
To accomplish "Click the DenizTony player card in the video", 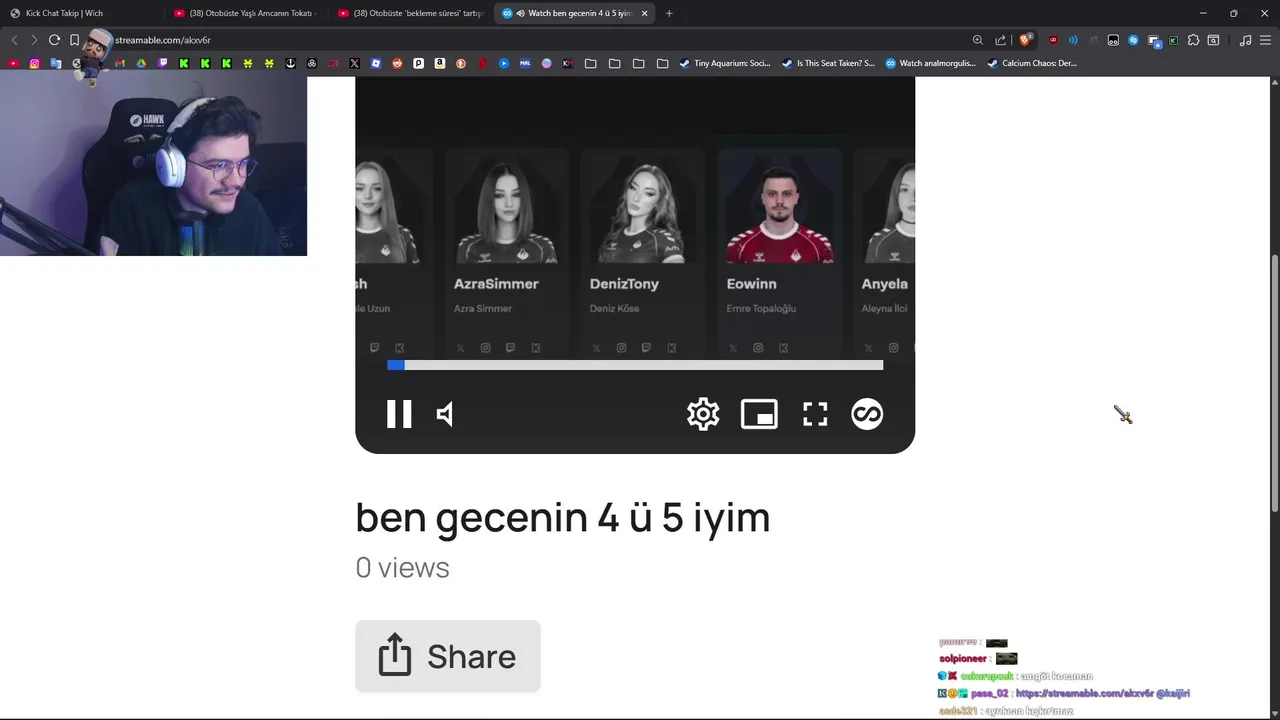I will point(642,250).
